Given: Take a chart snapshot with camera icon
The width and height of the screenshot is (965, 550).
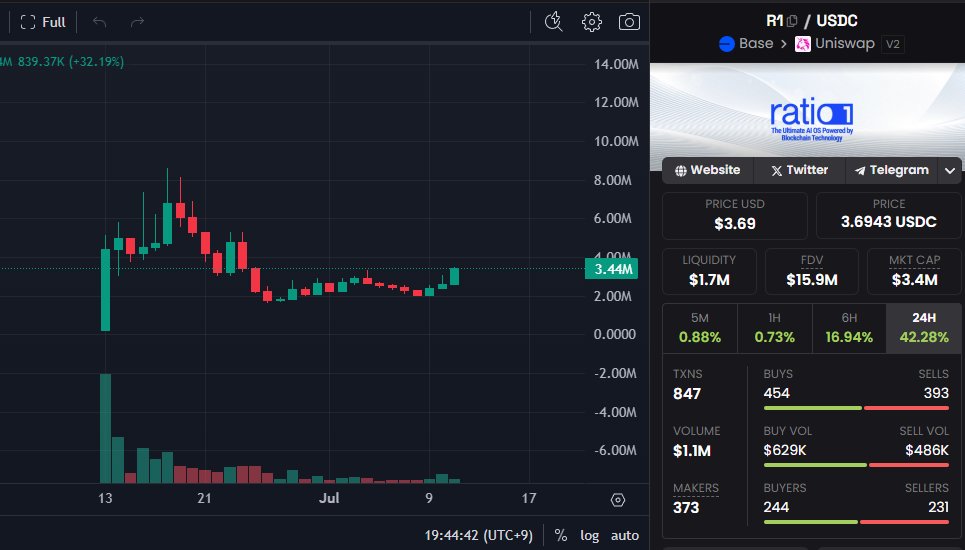Looking at the screenshot, I should coord(628,21).
